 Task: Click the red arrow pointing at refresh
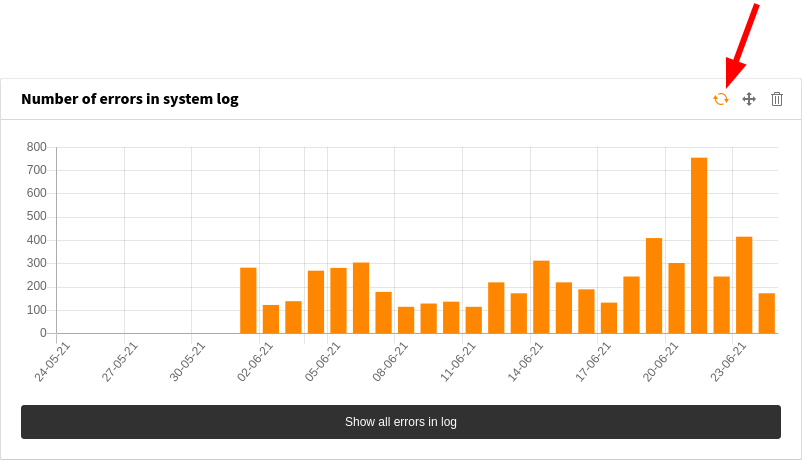click(x=742, y=45)
